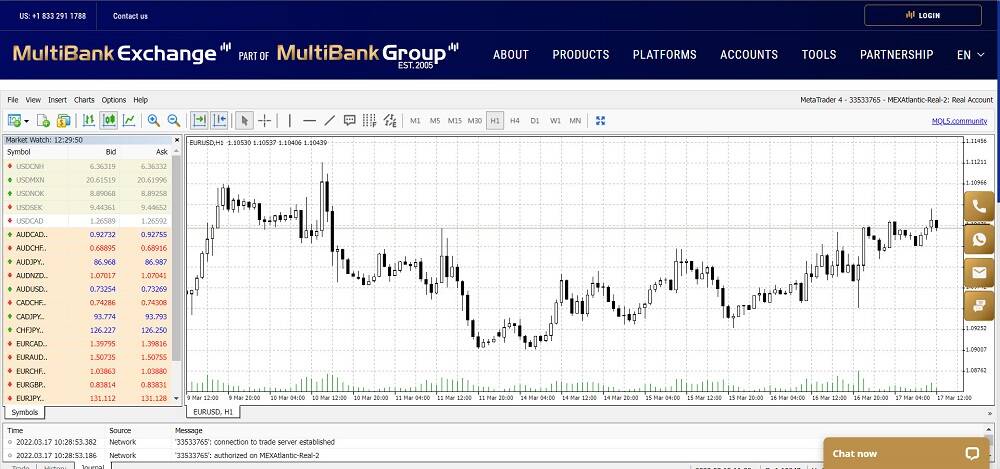1000x469 pixels.
Task: Set timeframe to D1
Action: click(x=535, y=121)
